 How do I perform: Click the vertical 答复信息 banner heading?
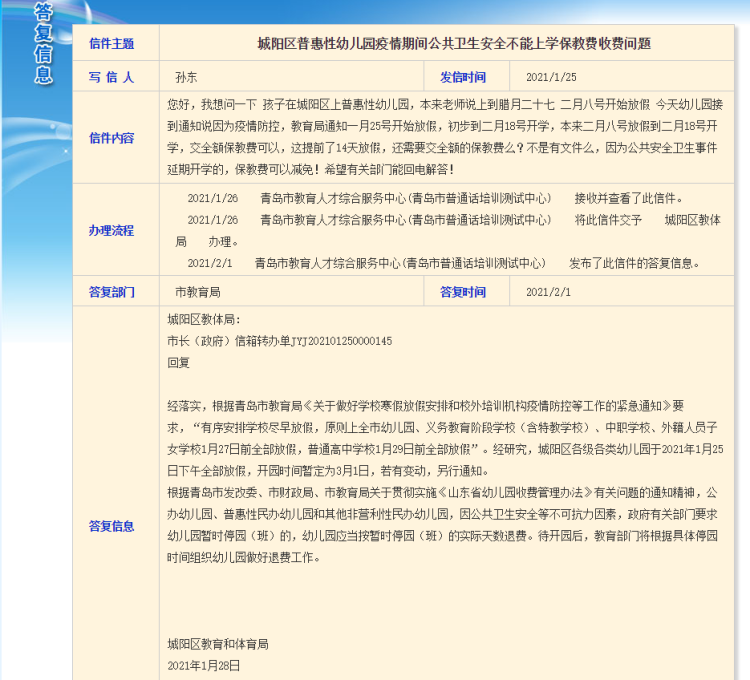click(x=43, y=43)
